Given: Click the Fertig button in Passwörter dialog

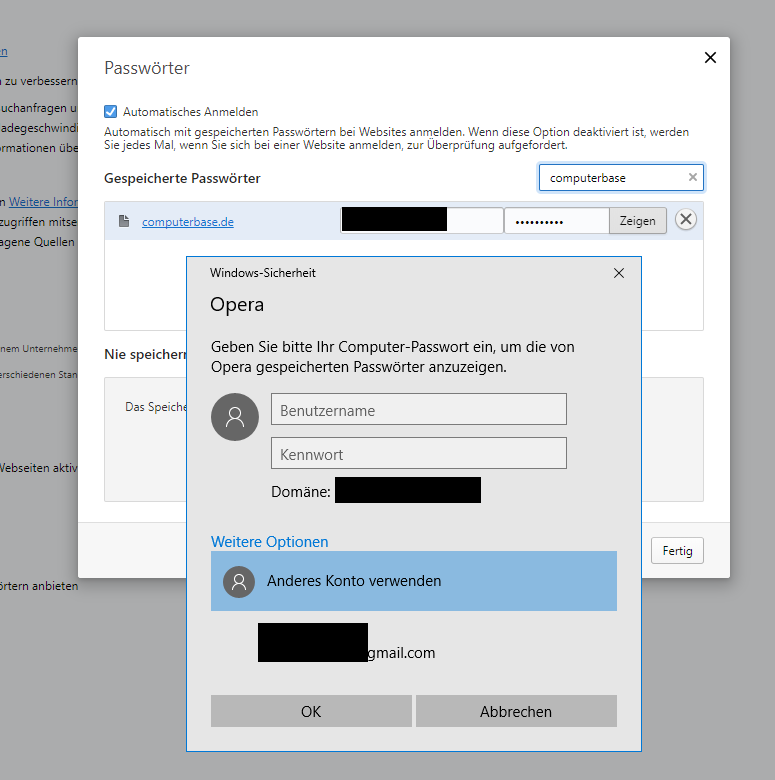Looking at the screenshot, I should pyautogui.click(x=677, y=551).
